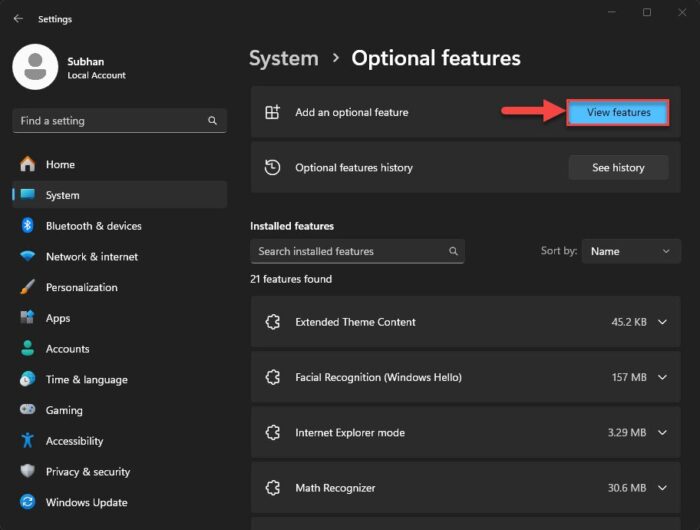The height and width of the screenshot is (530, 700).
Task: Click the Privacy & security shield icon
Action: (x=28, y=471)
